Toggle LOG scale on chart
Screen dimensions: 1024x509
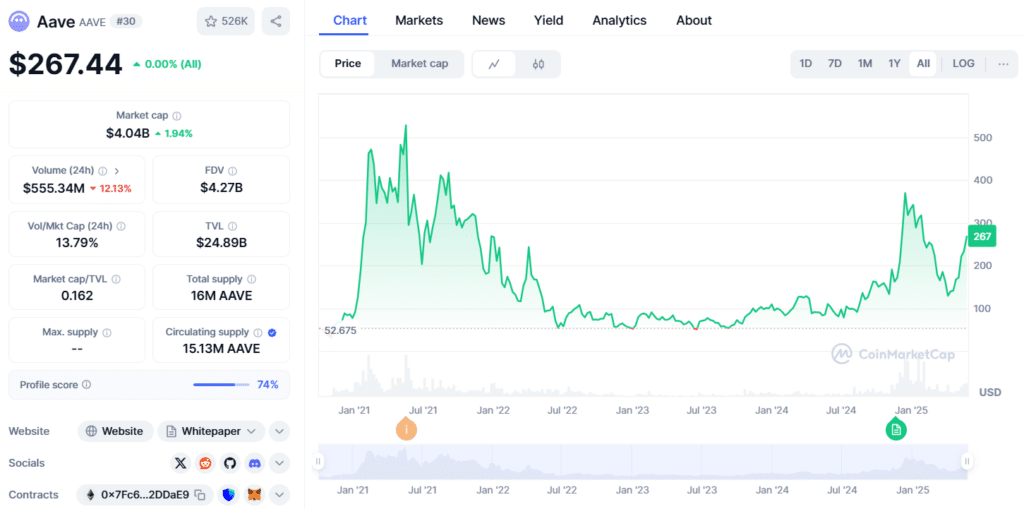click(963, 63)
